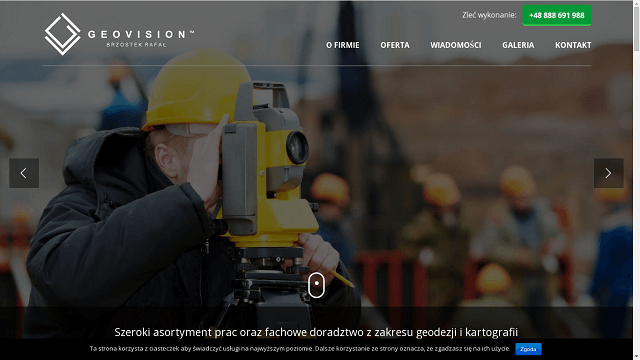This screenshot has width=640, height=360.
Task: Advance to next slide with right arrow
Action: [609, 173]
